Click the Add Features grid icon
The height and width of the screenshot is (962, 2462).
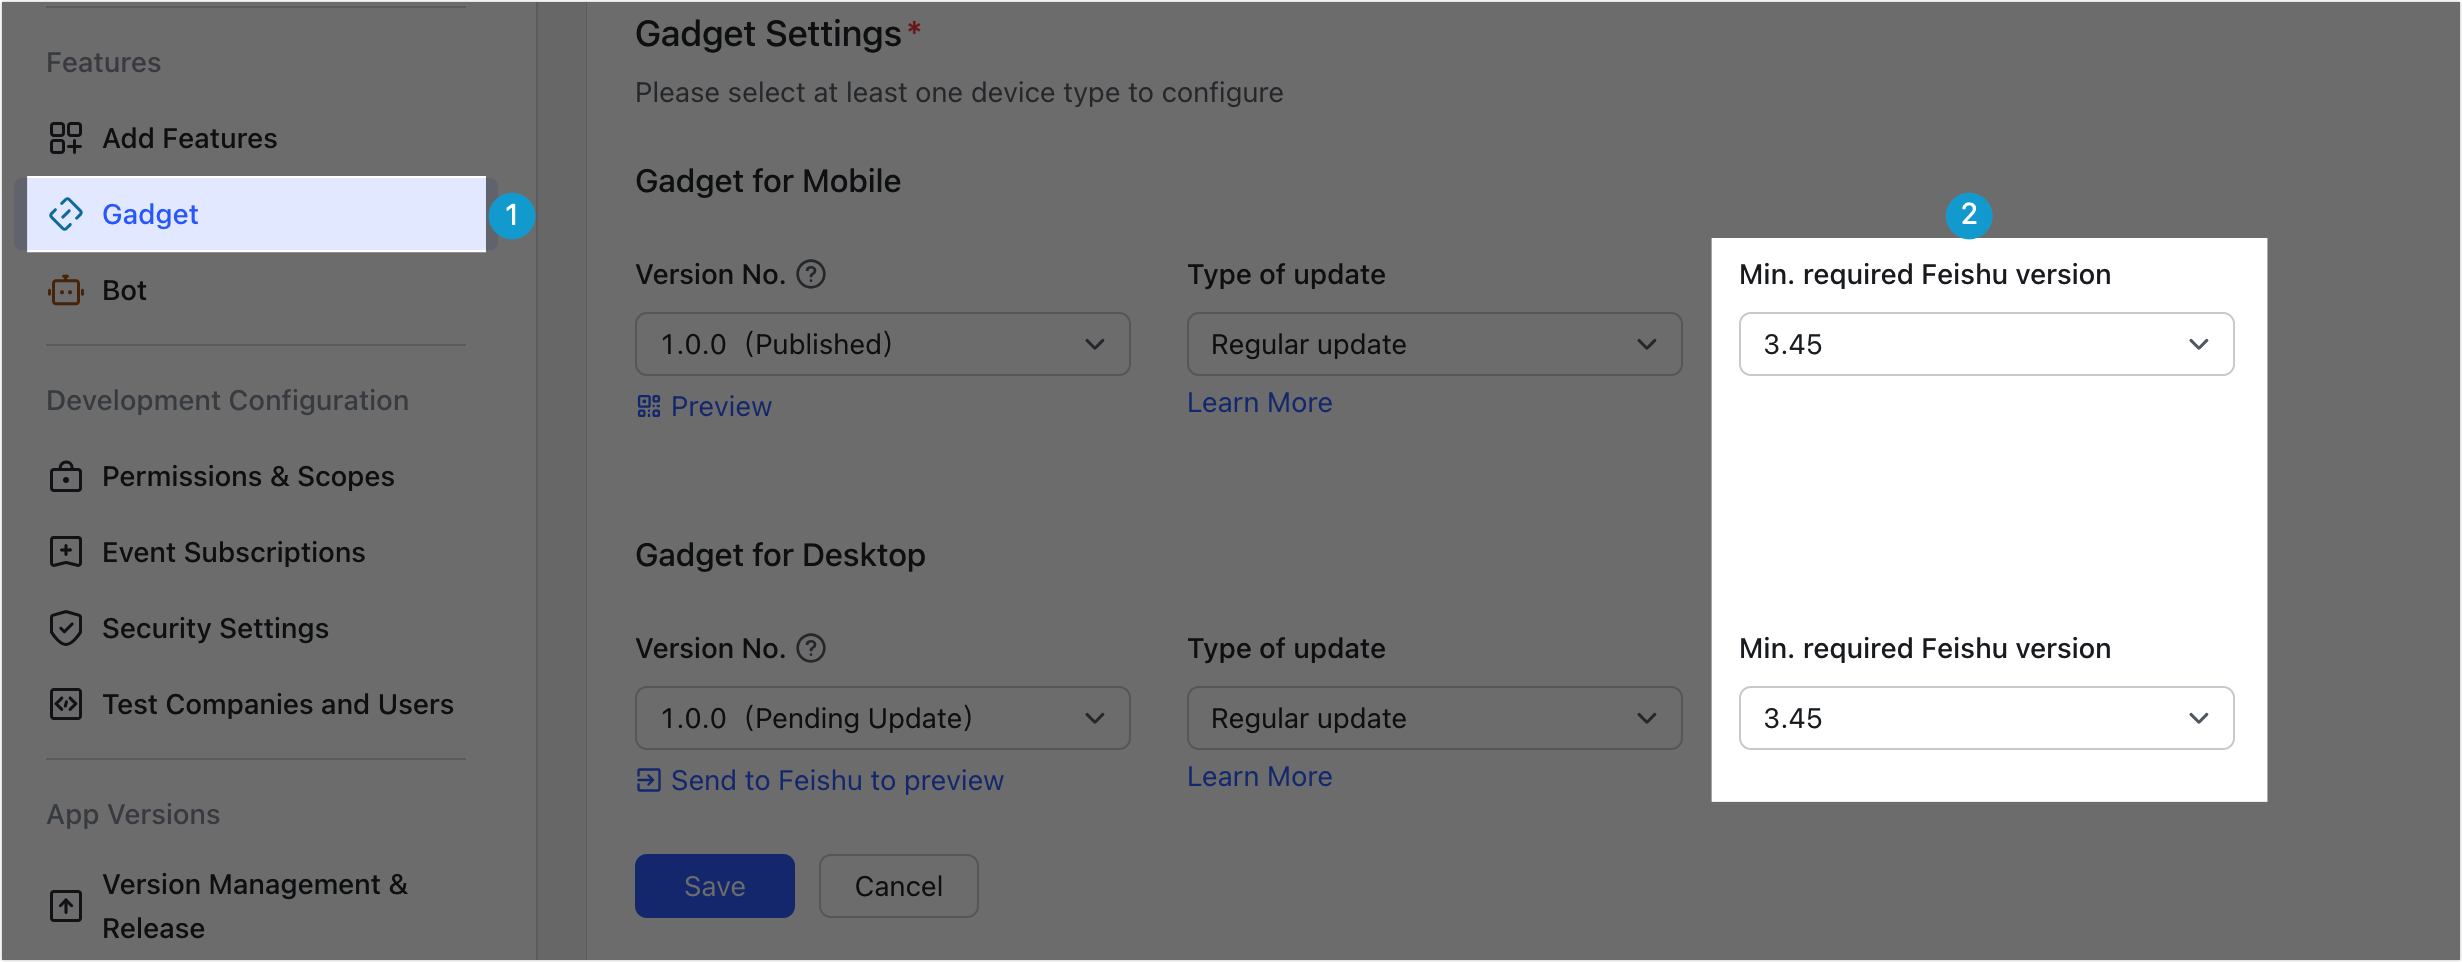click(x=66, y=138)
